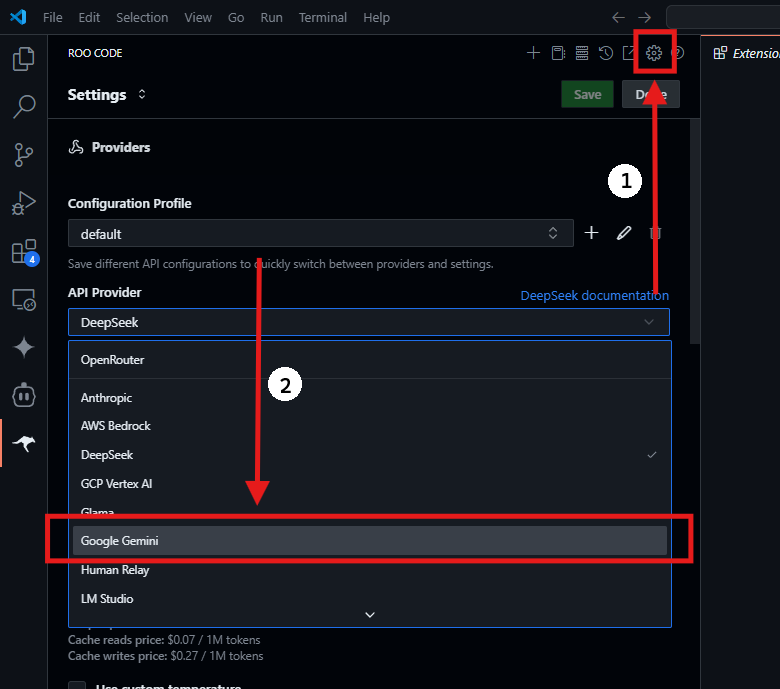Open Roo Code task history
The image size is (780, 689).
605,53
